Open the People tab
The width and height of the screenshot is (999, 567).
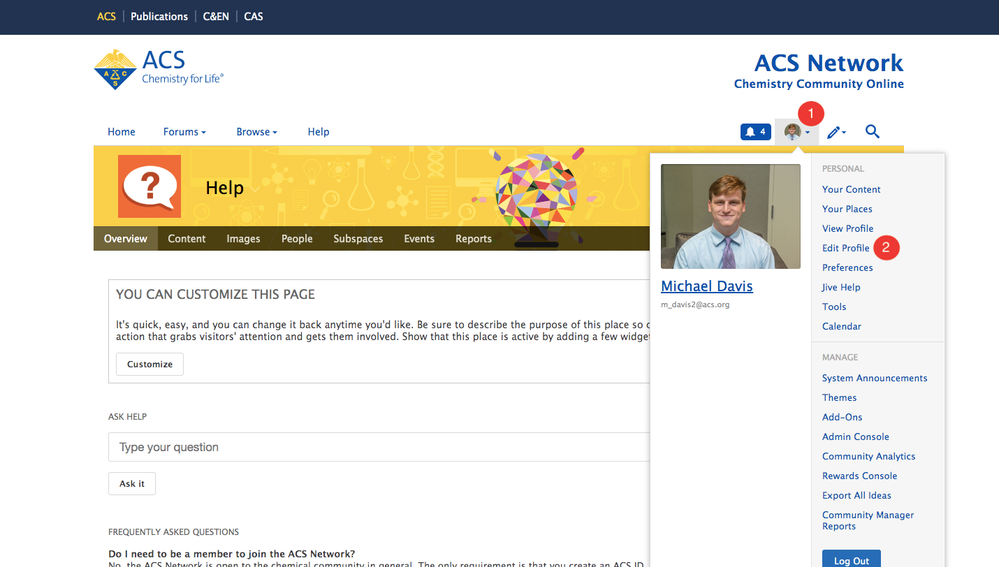click(296, 239)
